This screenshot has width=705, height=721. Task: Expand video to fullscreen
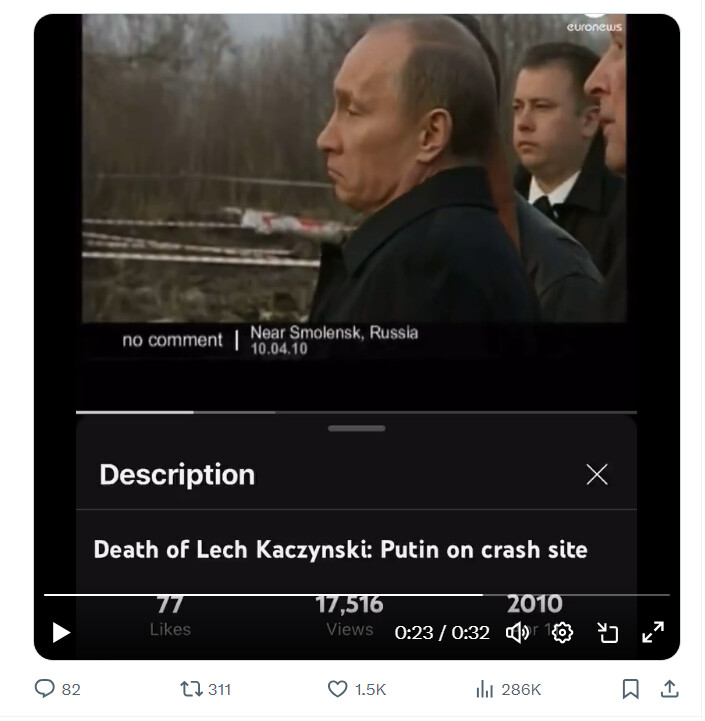(655, 635)
